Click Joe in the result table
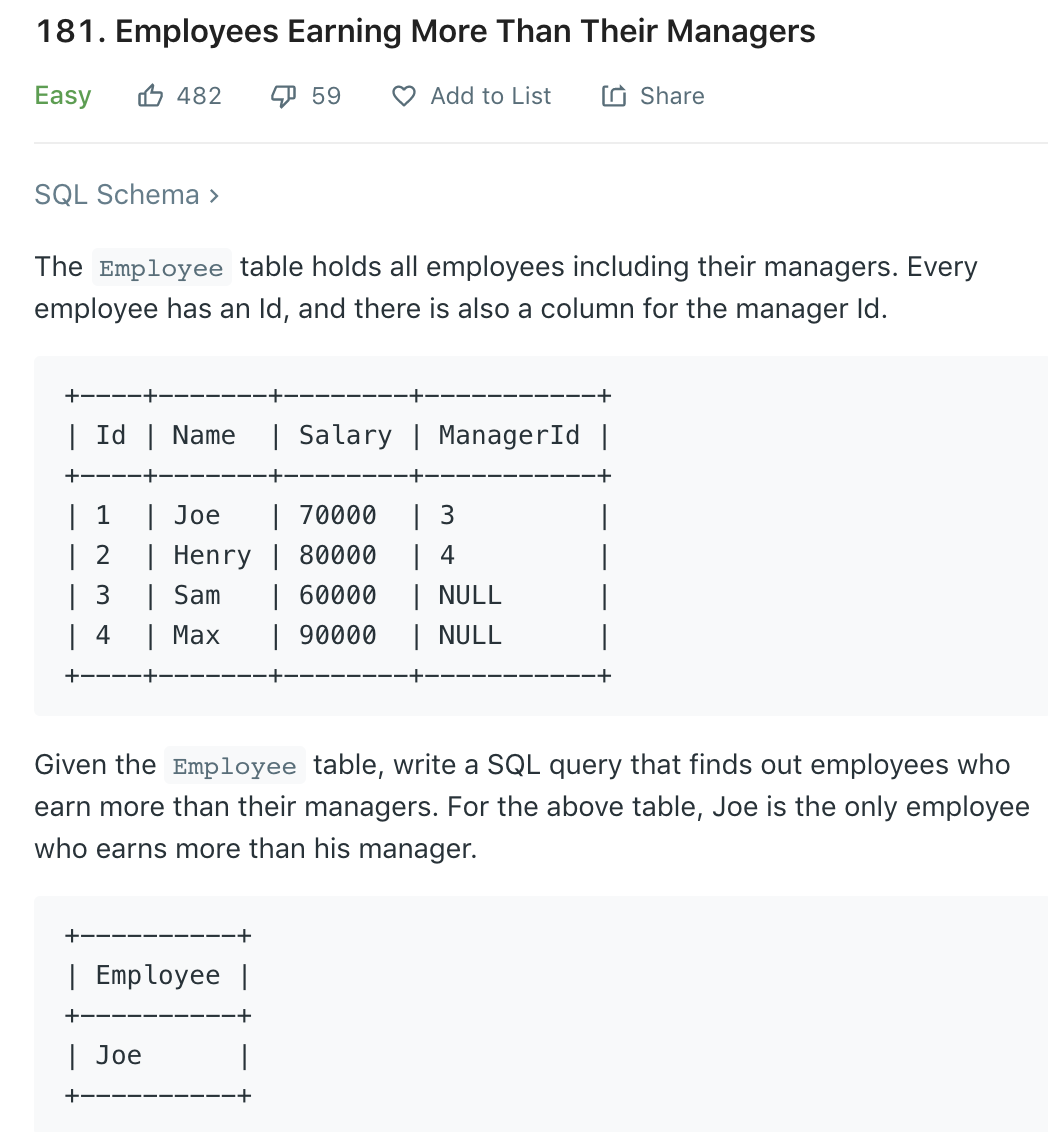This screenshot has width=1048, height=1132. tap(119, 1055)
